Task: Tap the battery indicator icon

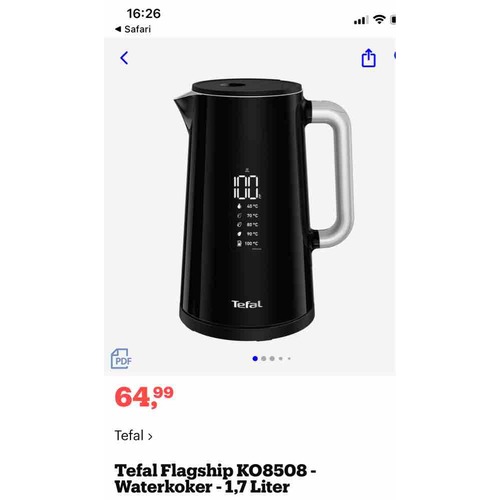Action: (x=393, y=20)
